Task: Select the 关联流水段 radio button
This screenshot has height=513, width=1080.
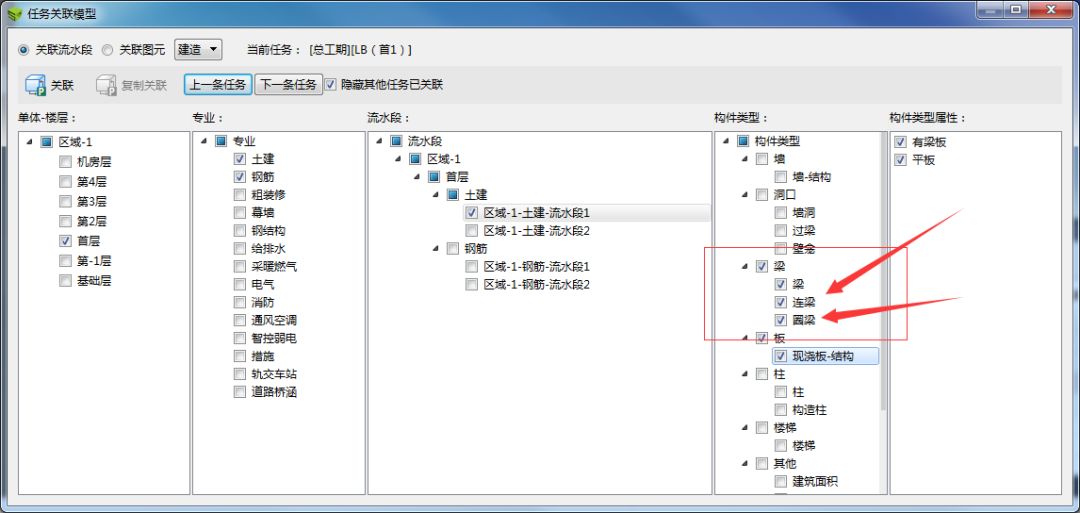Action: (x=23, y=50)
